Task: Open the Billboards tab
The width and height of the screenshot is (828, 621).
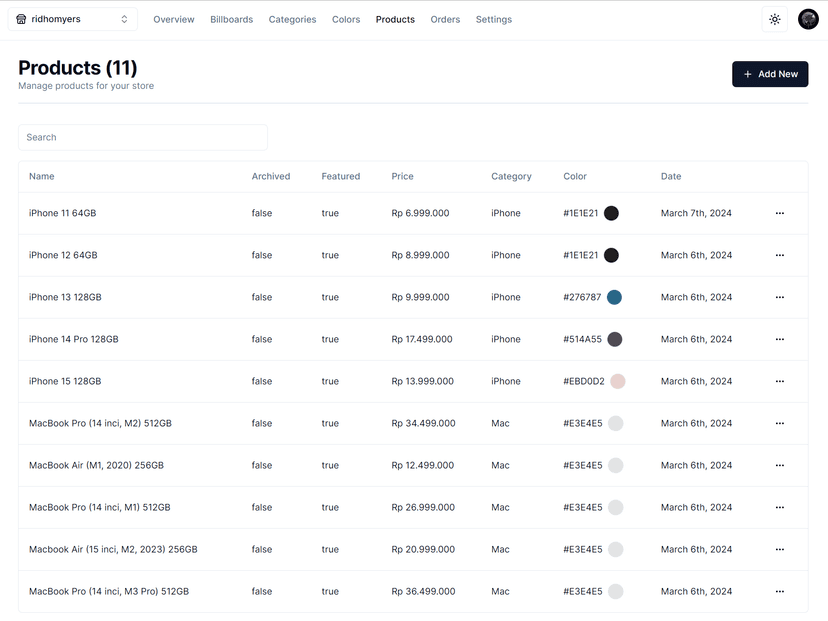Action: tap(231, 20)
